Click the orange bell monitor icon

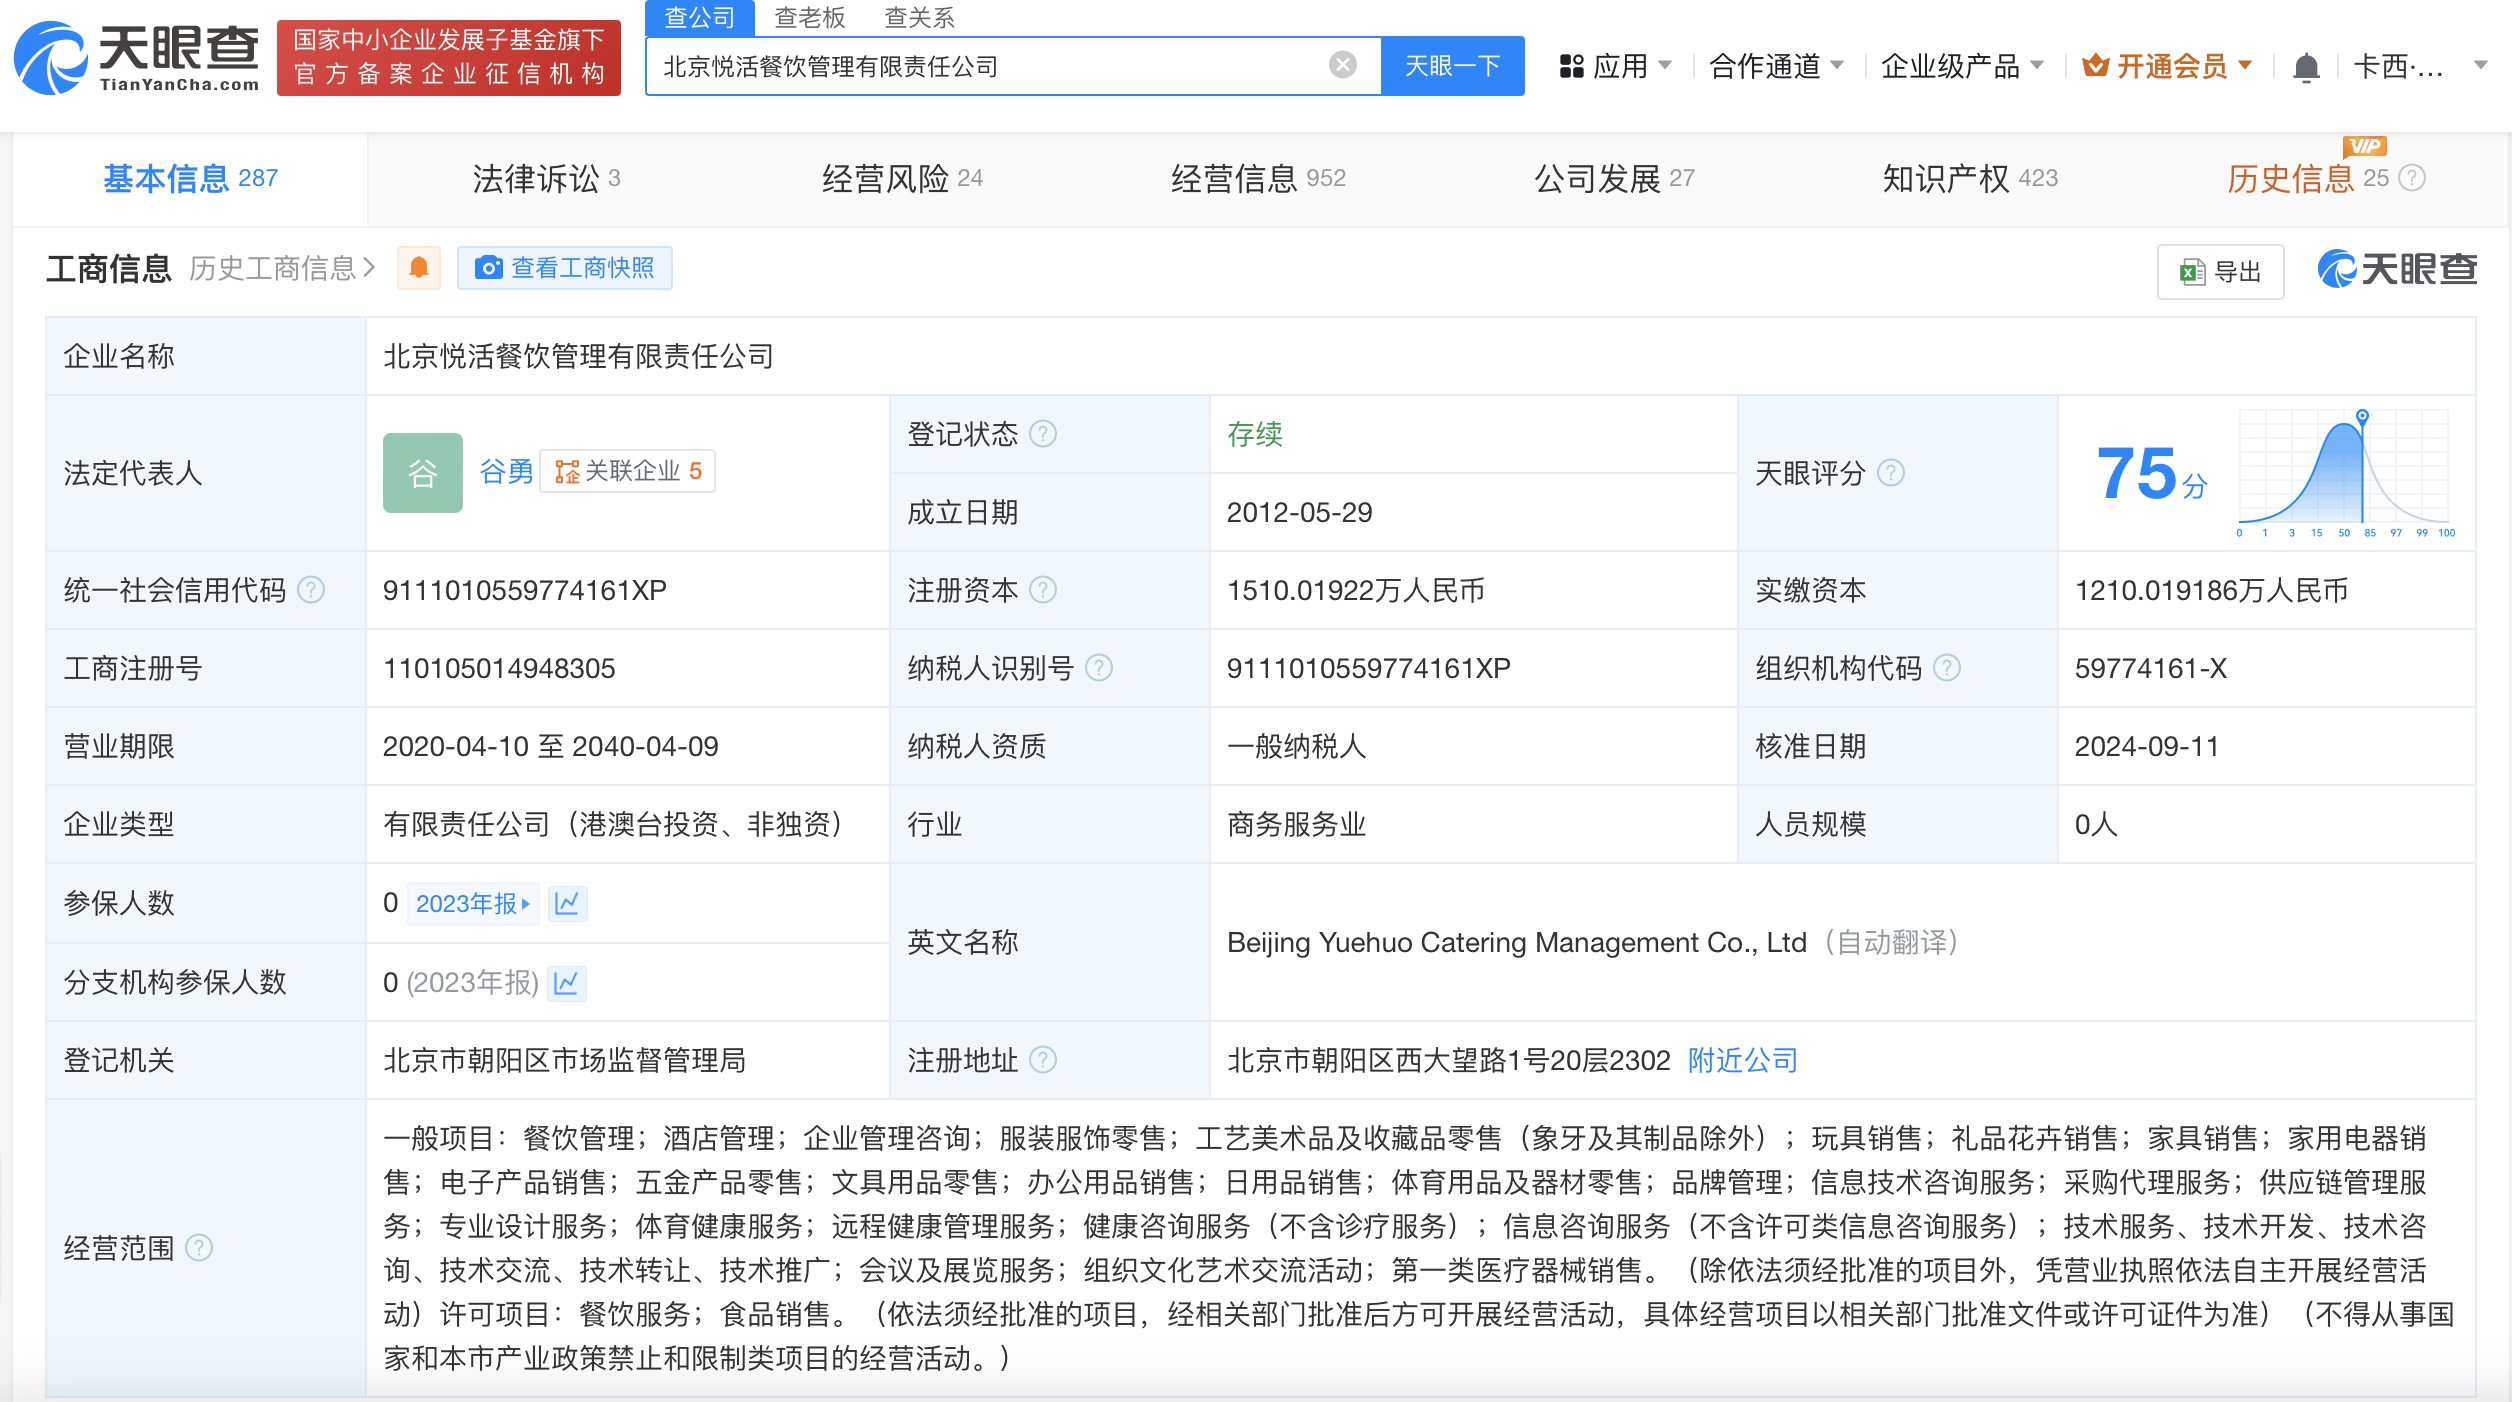[419, 268]
